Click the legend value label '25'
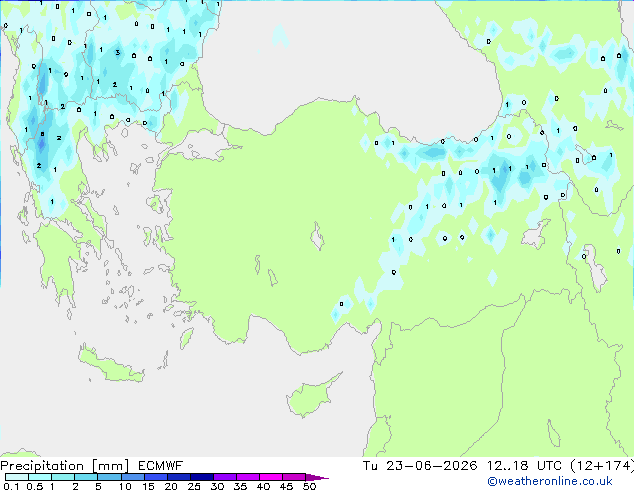634x490 pixels. 194,486
